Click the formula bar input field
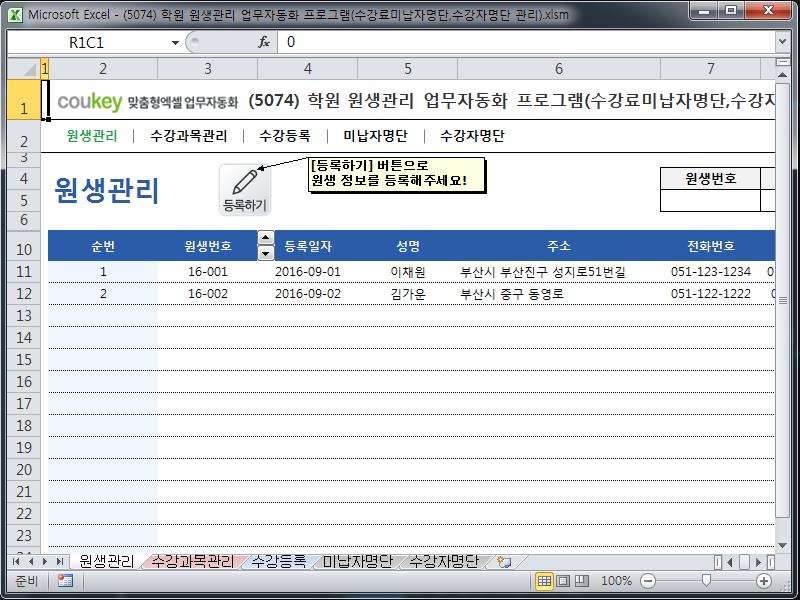The height and width of the screenshot is (600, 800). tap(526, 42)
